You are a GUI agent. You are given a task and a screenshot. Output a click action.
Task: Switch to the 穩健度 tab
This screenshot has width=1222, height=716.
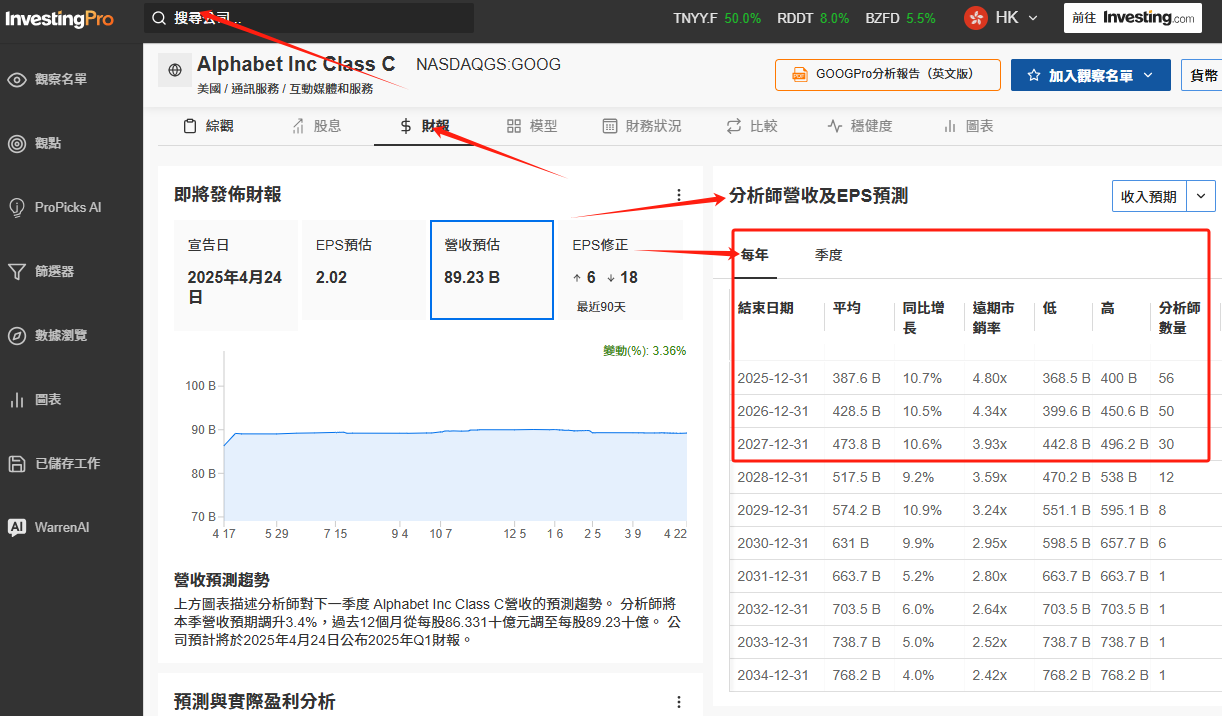click(860, 126)
